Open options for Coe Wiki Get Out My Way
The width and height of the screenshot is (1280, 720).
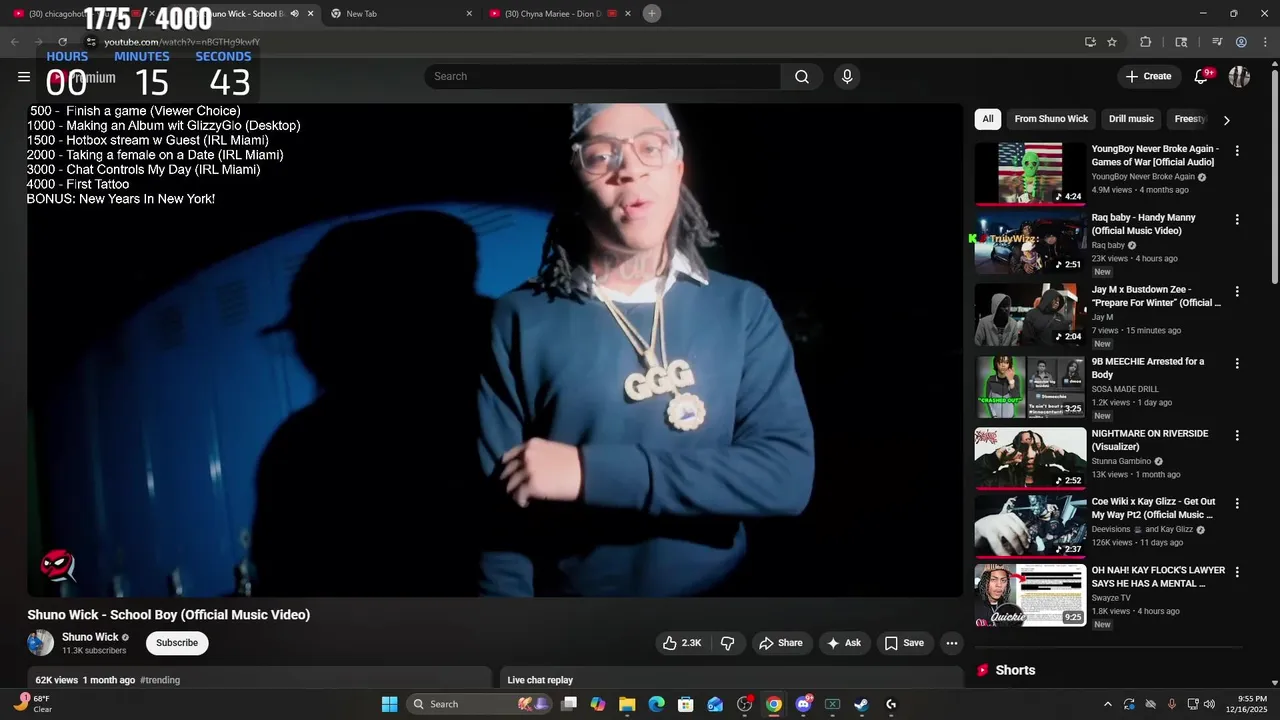click(1237, 503)
